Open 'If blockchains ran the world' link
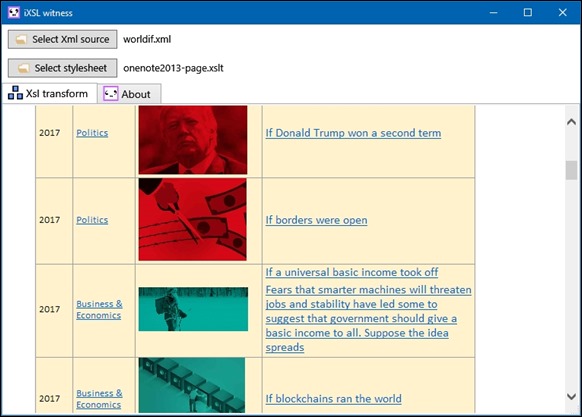Viewport: 582px width, 417px height. tap(333, 399)
